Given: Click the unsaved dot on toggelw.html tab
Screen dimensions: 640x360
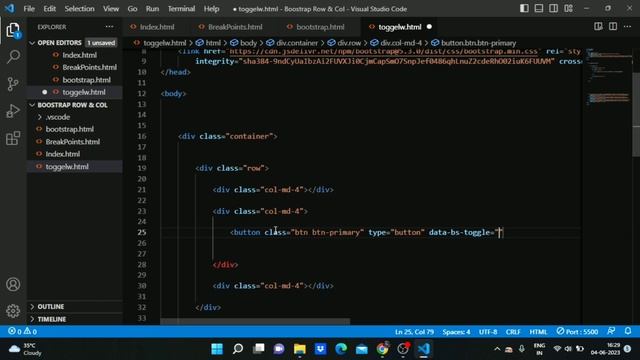Looking at the screenshot, I should [x=429, y=27].
